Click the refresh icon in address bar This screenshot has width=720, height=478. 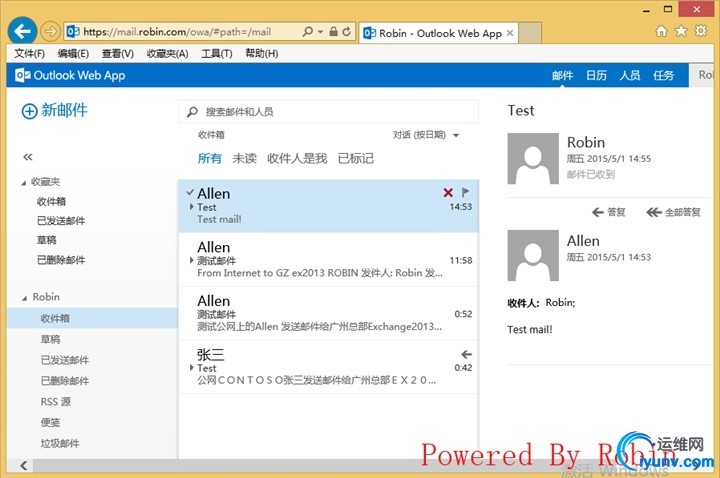[x=347, y=31]
